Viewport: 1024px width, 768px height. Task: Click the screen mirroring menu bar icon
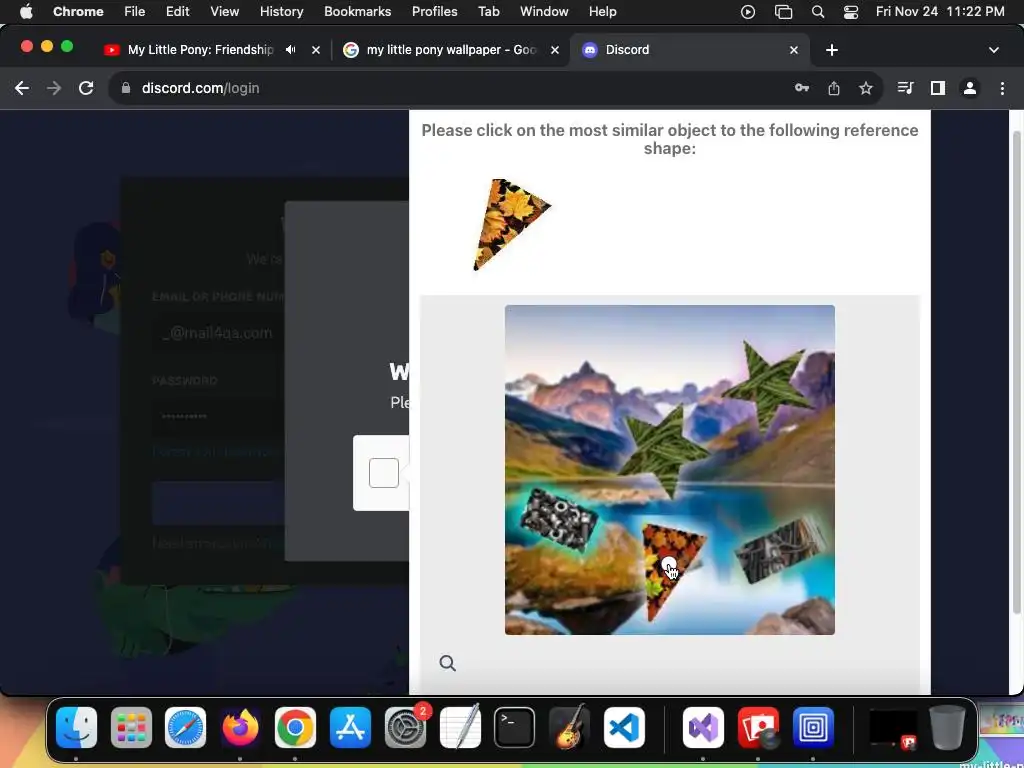(x=783, y=12)
